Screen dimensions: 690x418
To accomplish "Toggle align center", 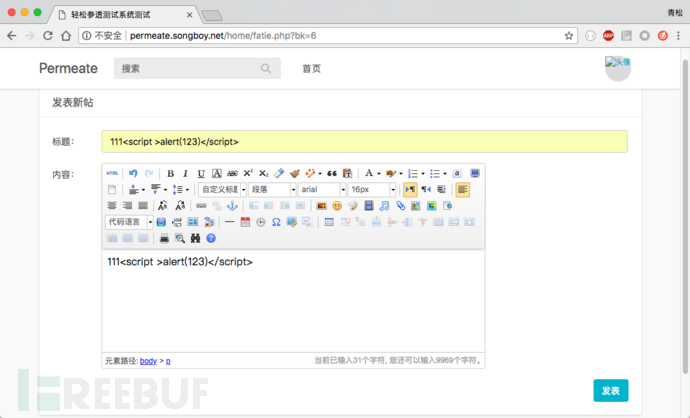I will tap(112, 205).
